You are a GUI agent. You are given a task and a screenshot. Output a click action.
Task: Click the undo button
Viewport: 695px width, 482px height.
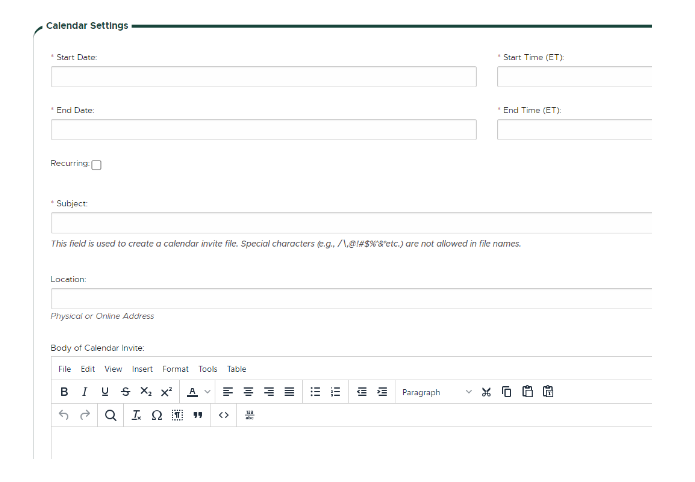(x=64, y=415)
